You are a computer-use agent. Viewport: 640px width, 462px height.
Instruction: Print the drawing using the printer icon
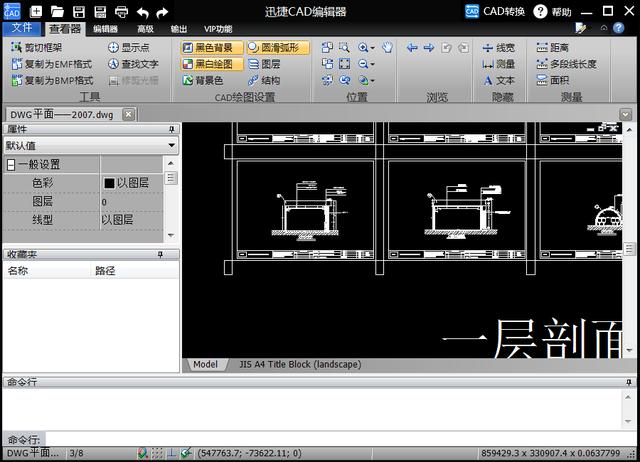pyautogui.click(x=121, y=12)
